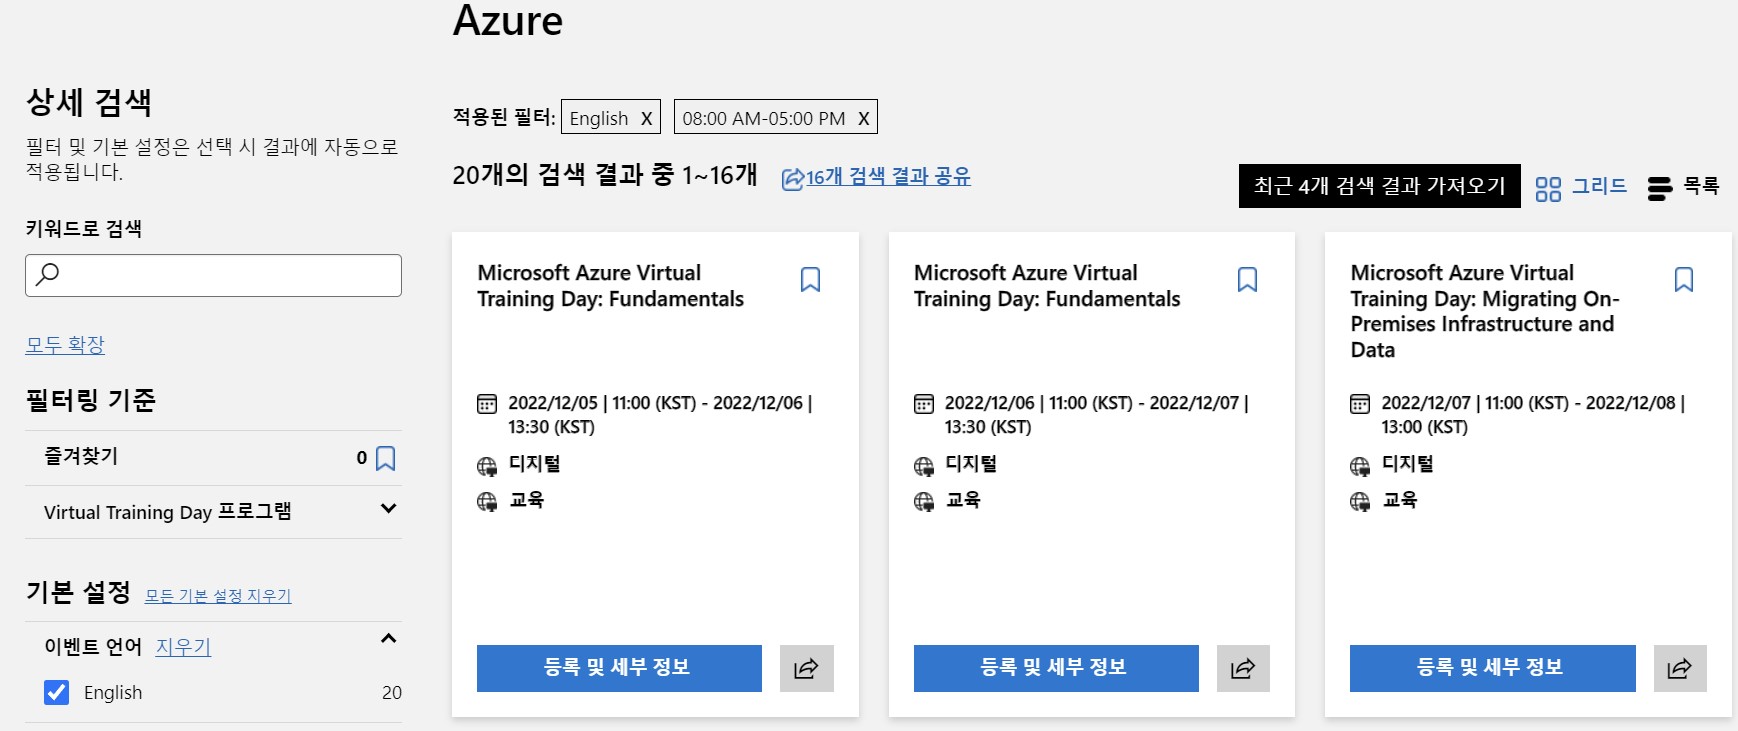
Task: Share the Migrating On-Premises event
Action: (1680, 668)
